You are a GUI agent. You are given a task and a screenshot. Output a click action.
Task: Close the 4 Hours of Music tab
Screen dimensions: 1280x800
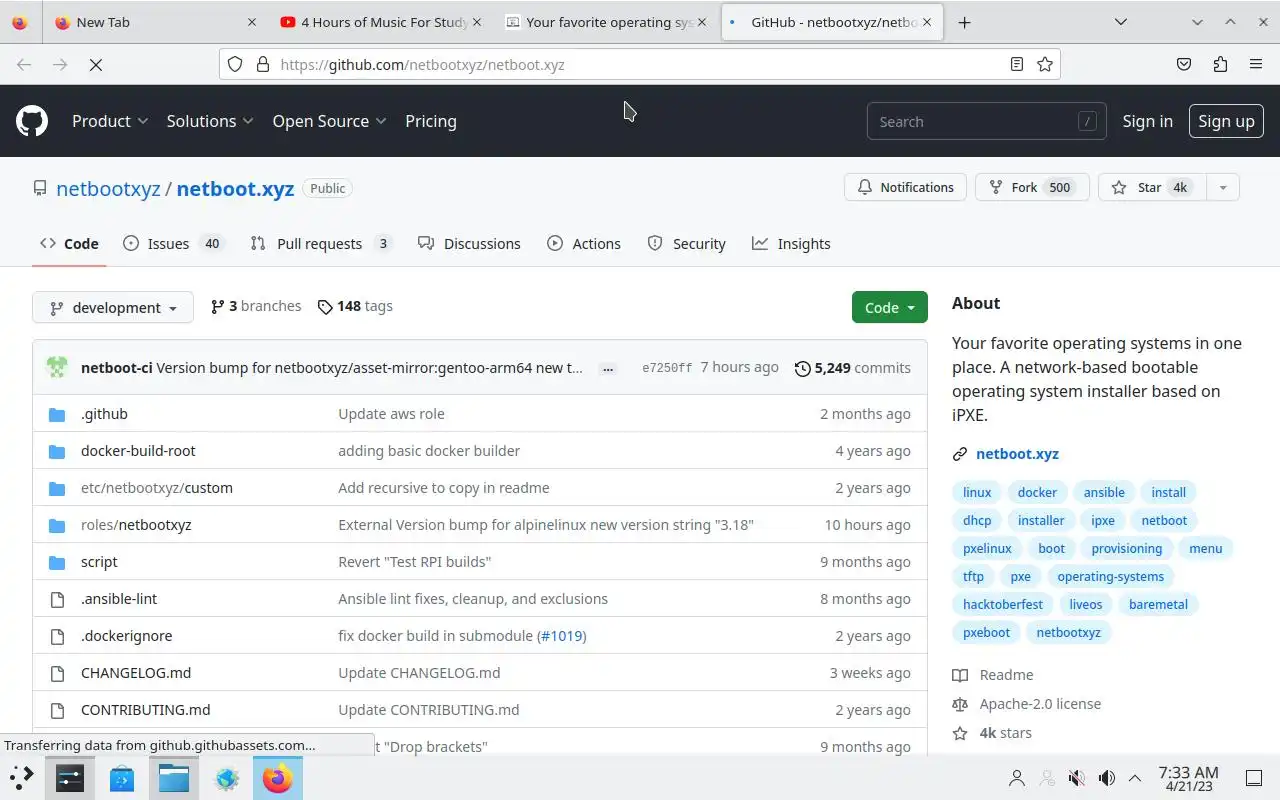click(476, 22)
